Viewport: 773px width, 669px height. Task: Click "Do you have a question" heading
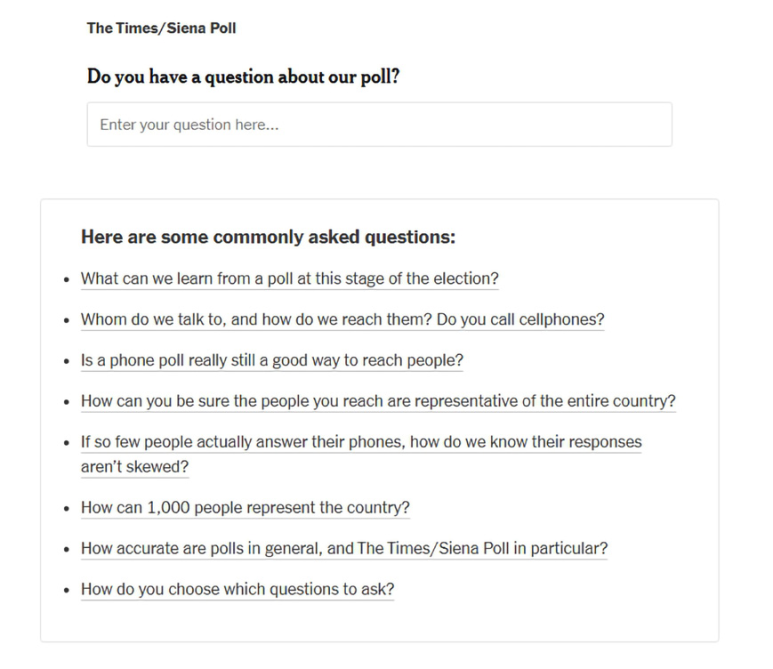(x=243, y=76)
